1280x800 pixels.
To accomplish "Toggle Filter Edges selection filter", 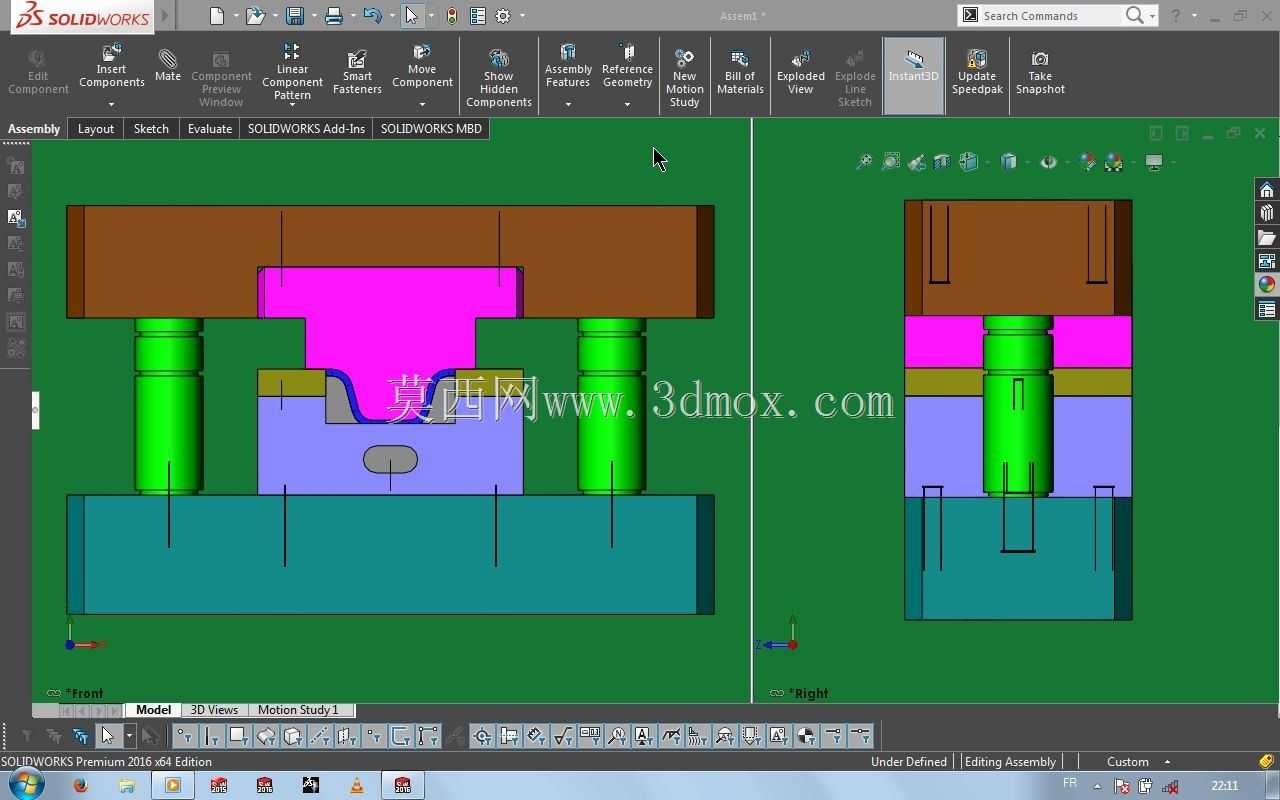I will click(212, 736).
